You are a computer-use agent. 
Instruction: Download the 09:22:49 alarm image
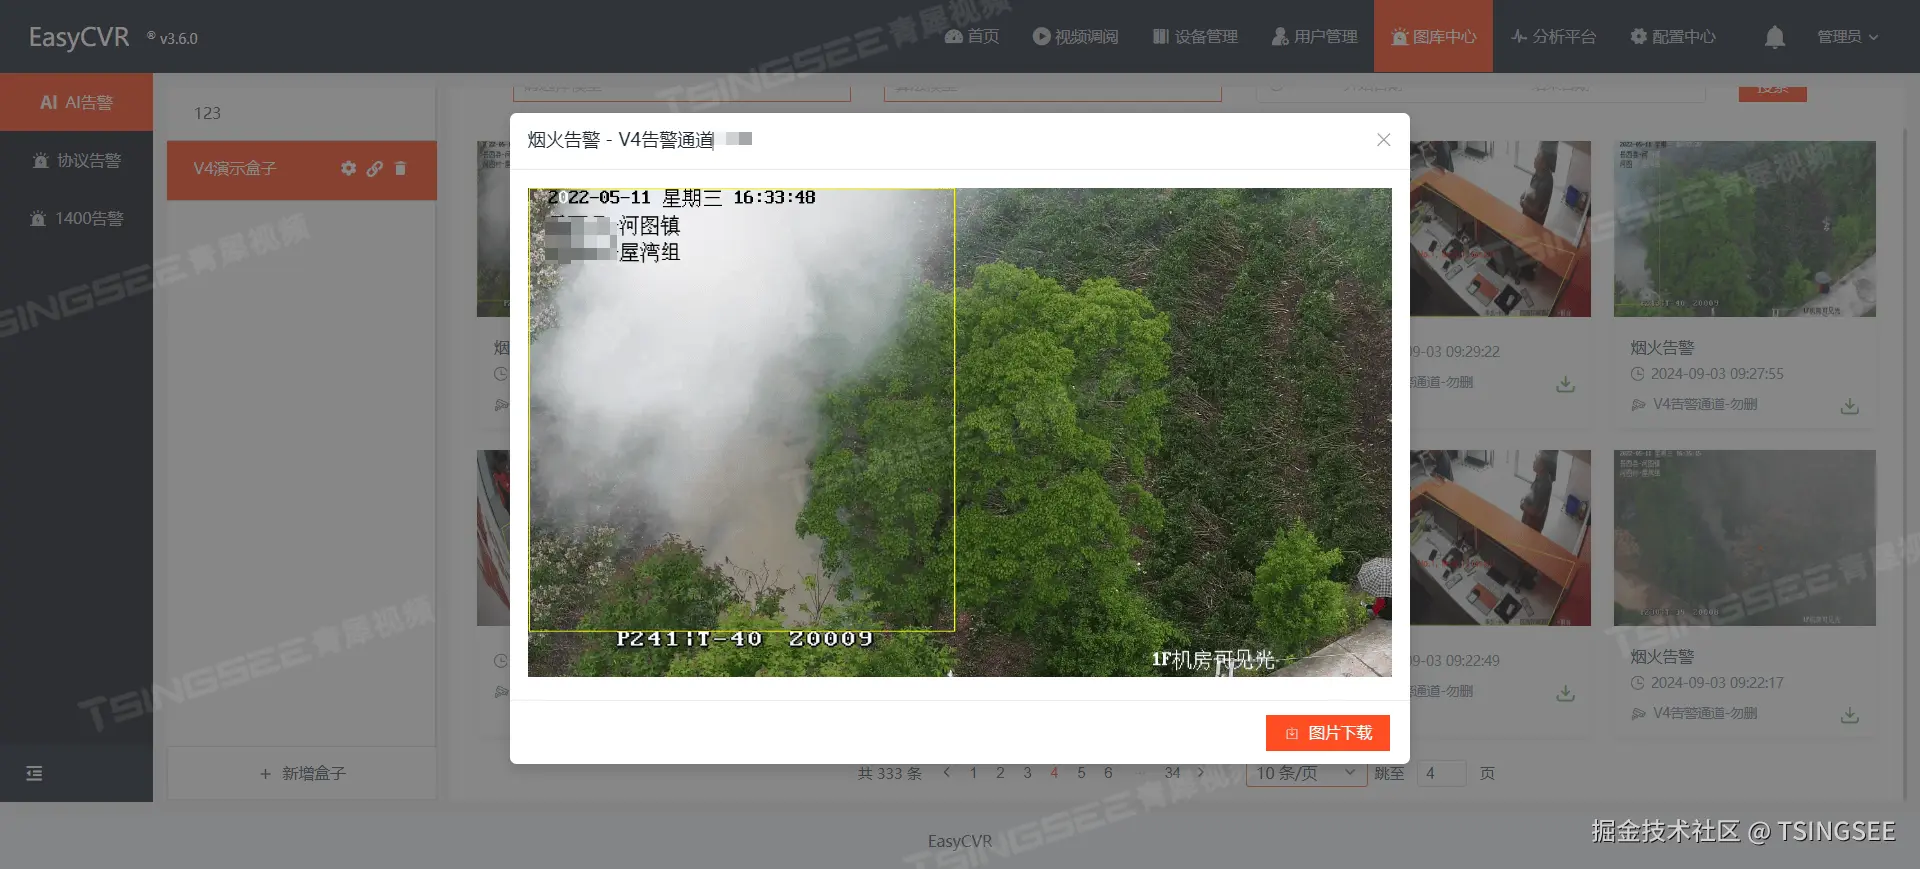click(1566, 693)
